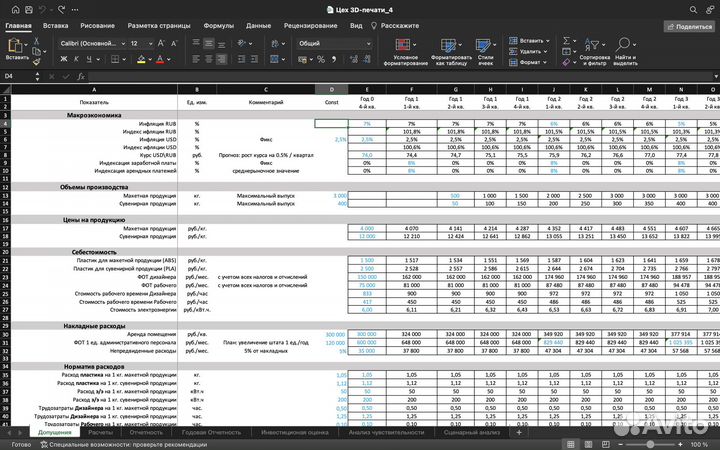Screen dimensions: 720x450
Task: Open Conditional Formatting (Условное форматирование)
Action: 405,49
